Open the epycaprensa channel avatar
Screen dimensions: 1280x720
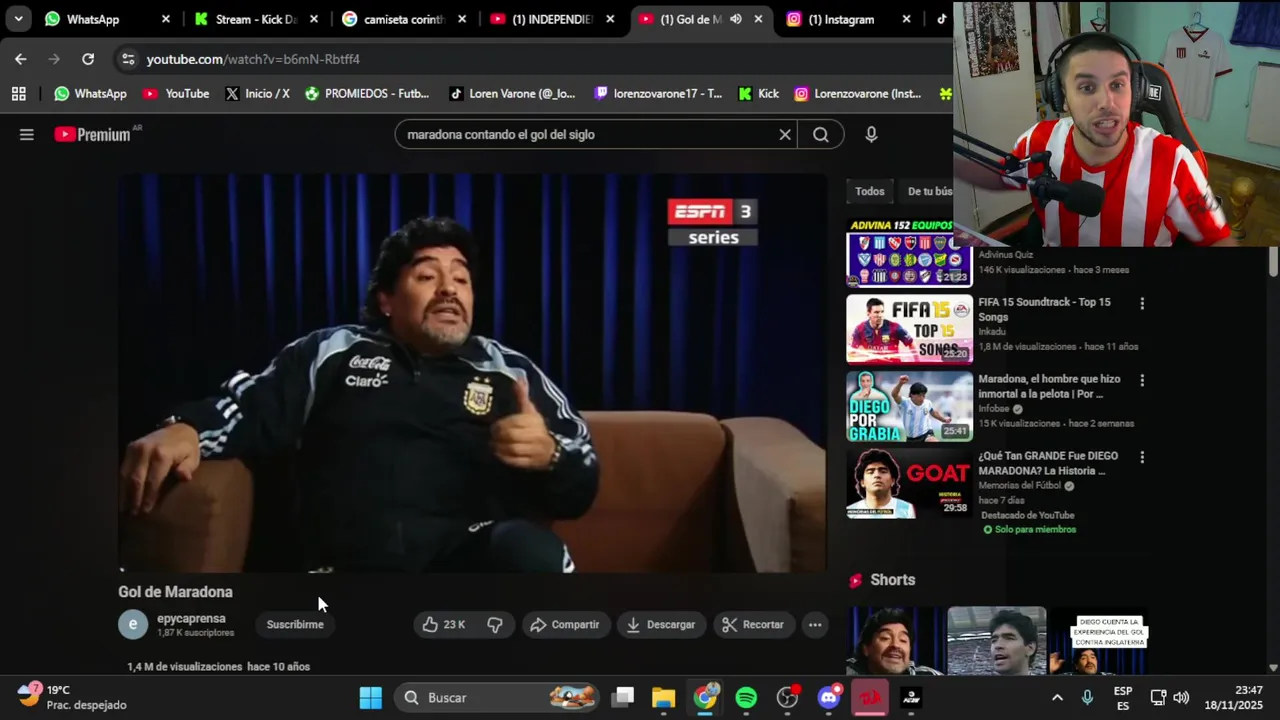(x=133, y=624)
